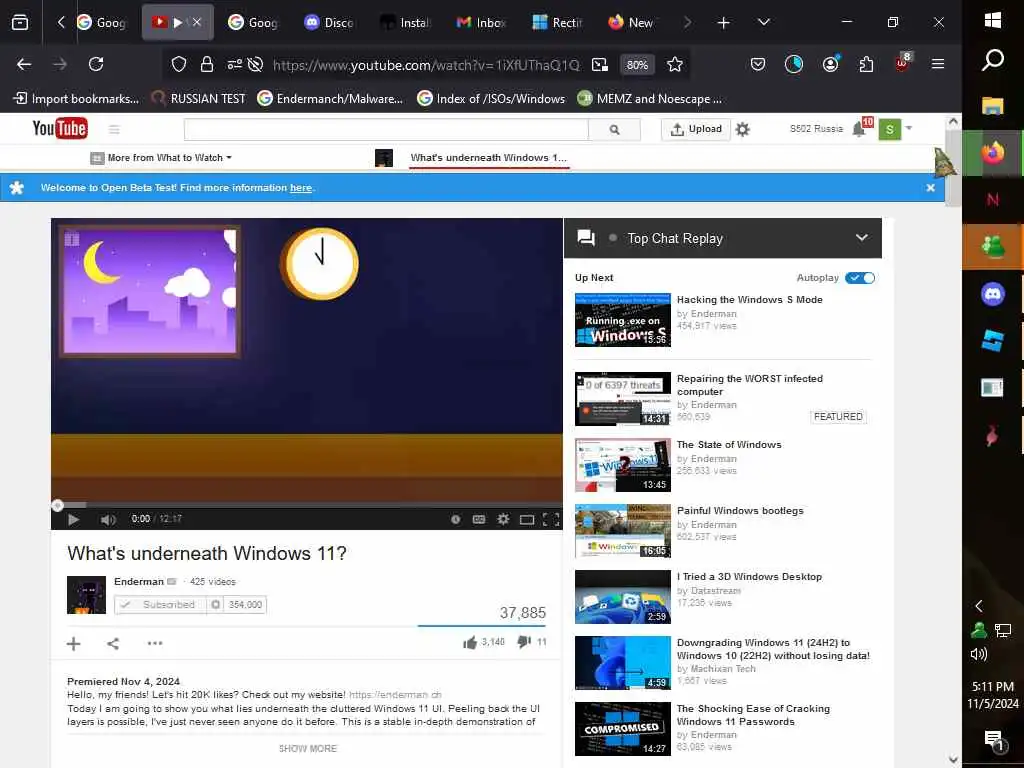Mute the video volume speaker

[108, 519]
